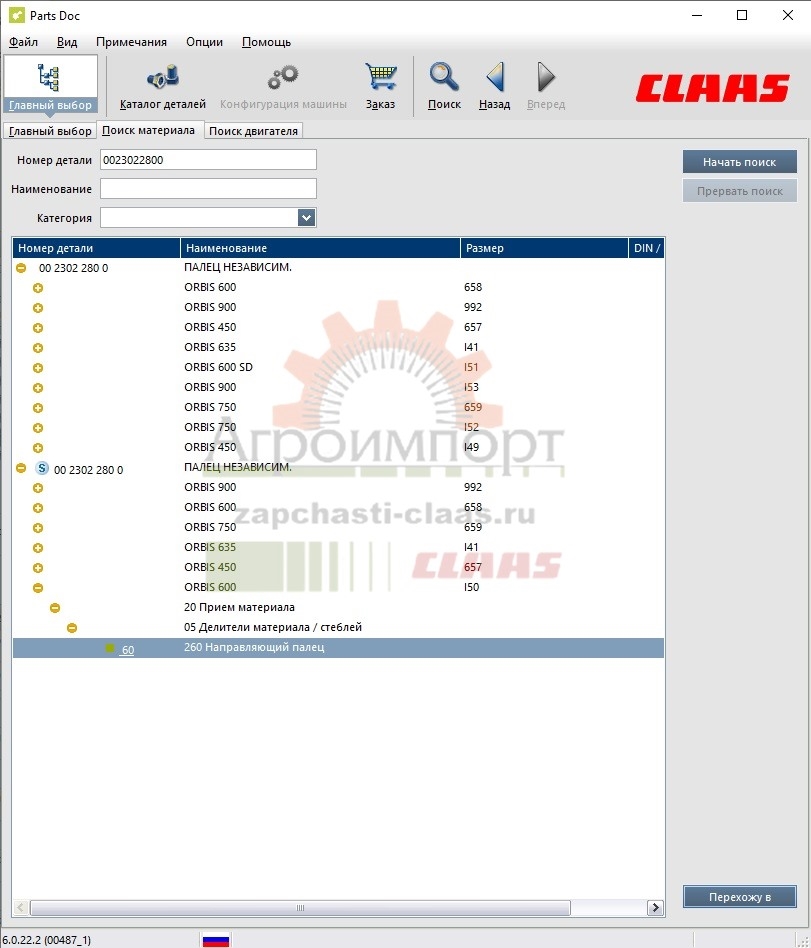The width and height of the screenshot is (811, 948).
Task: Collapse the 05 Делители материала / стеблей node
Action: 72,628
